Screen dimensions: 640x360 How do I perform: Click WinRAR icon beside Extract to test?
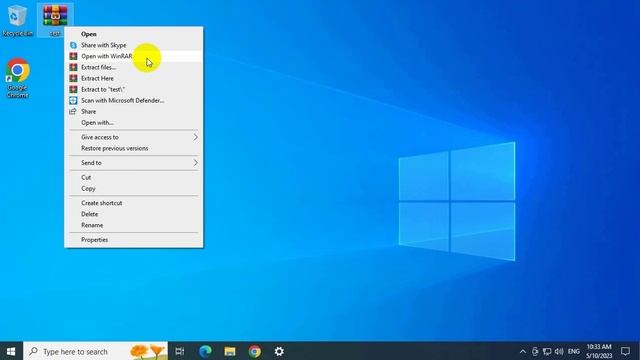73,89
